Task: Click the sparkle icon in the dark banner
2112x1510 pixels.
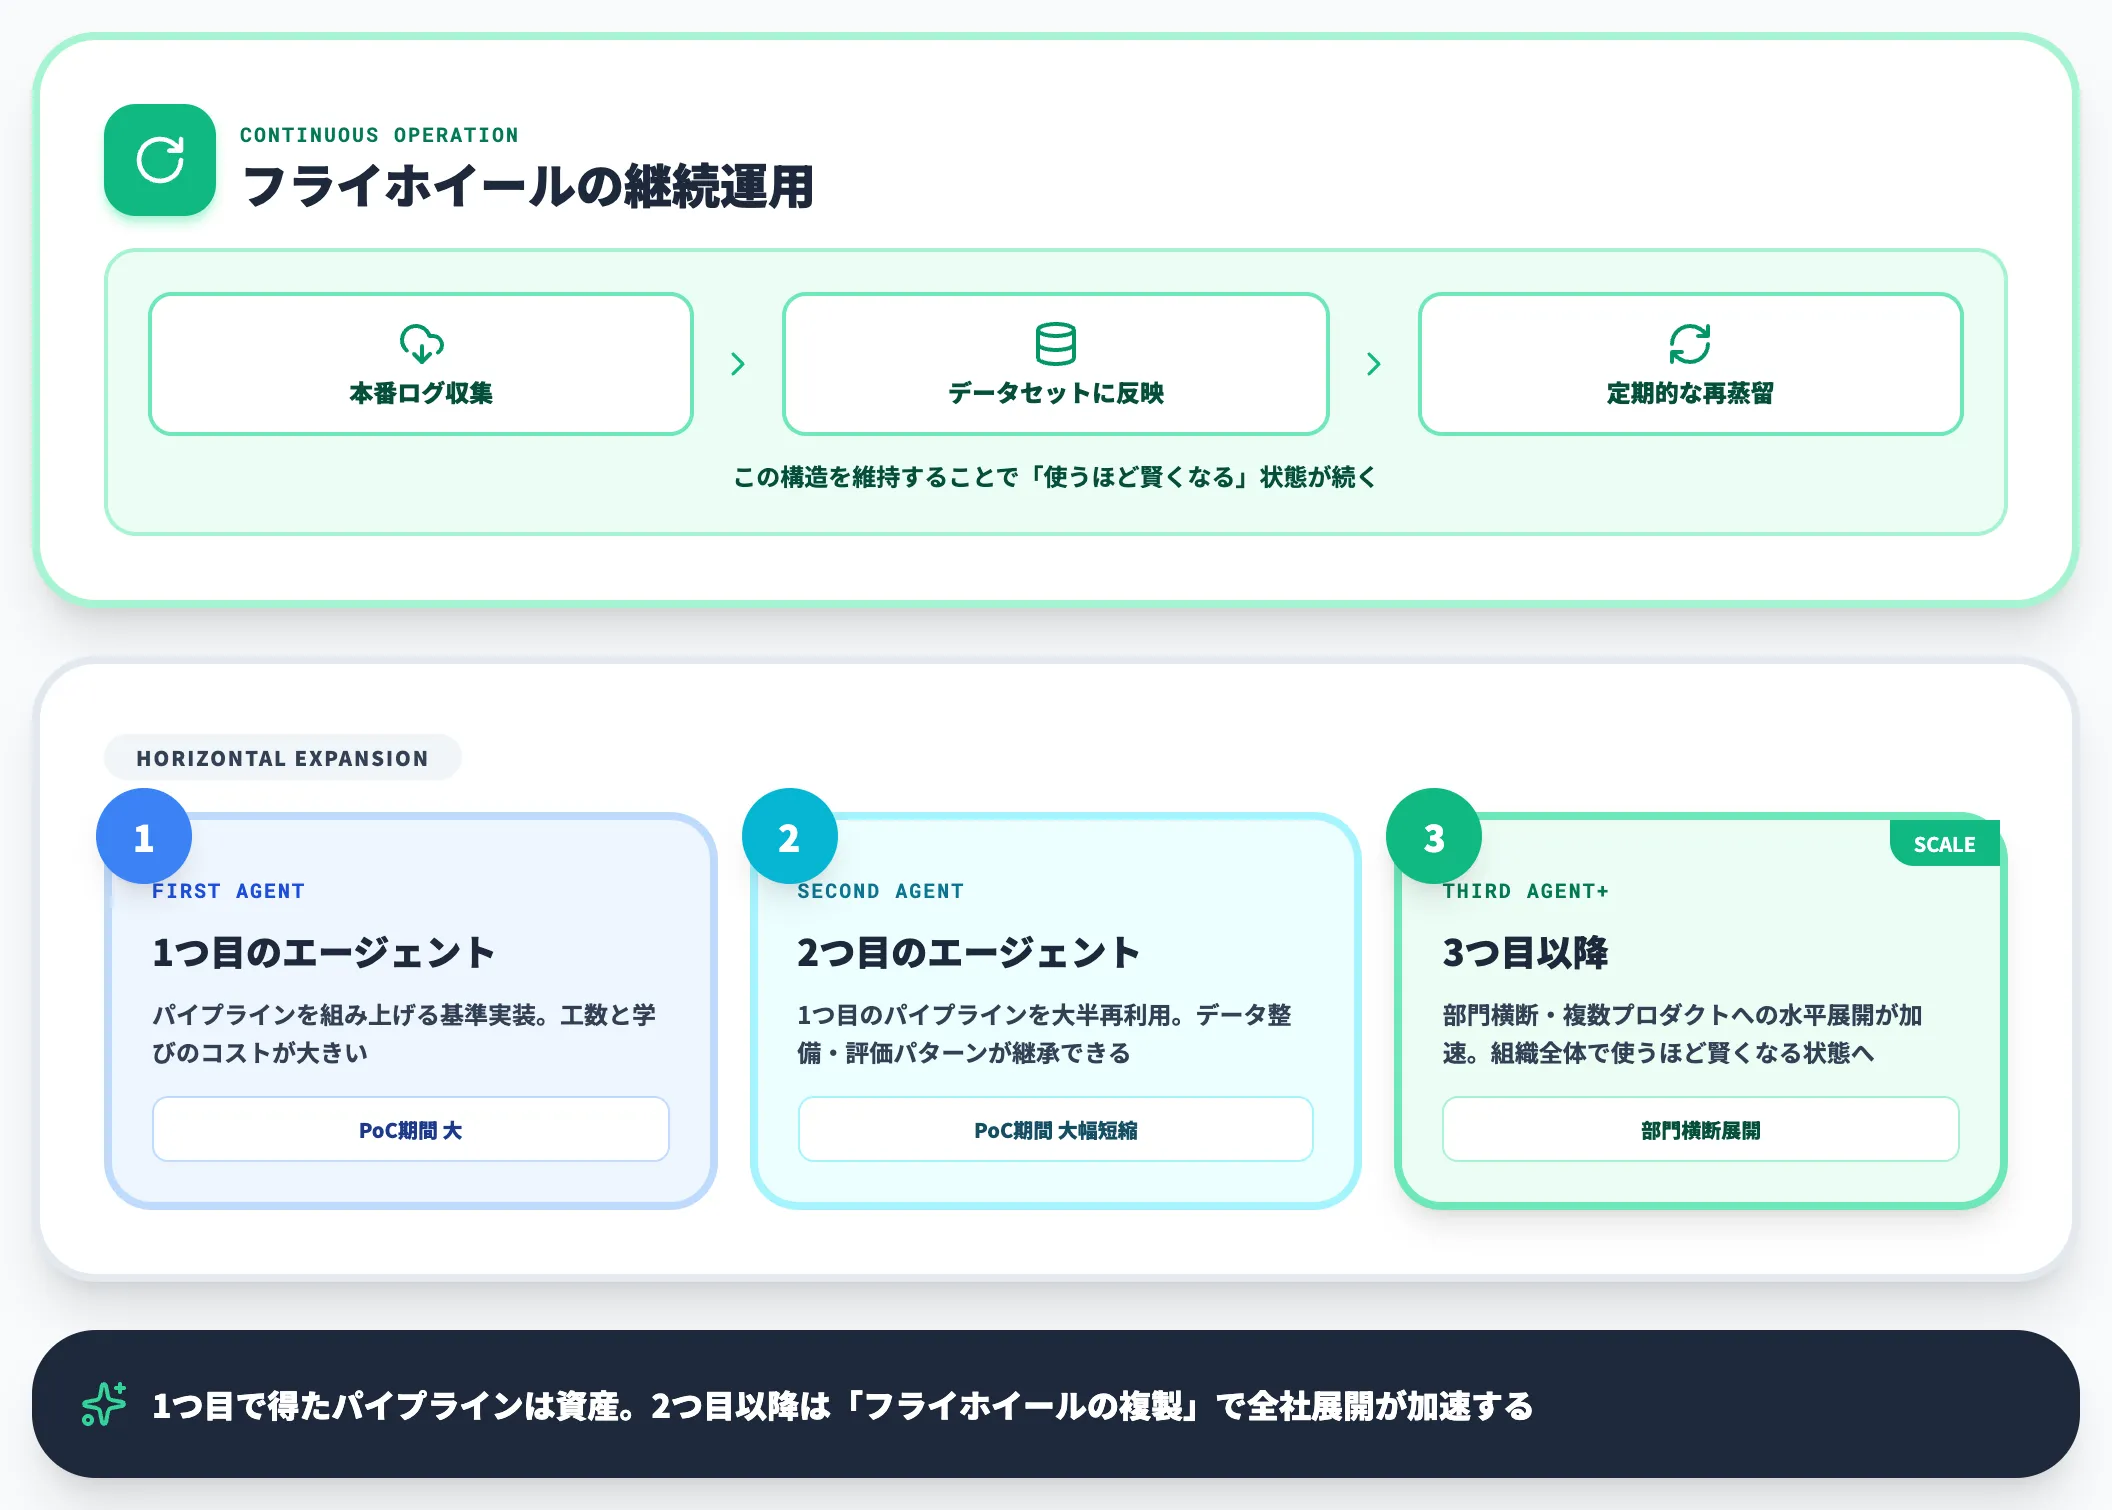Action: 104,1404
